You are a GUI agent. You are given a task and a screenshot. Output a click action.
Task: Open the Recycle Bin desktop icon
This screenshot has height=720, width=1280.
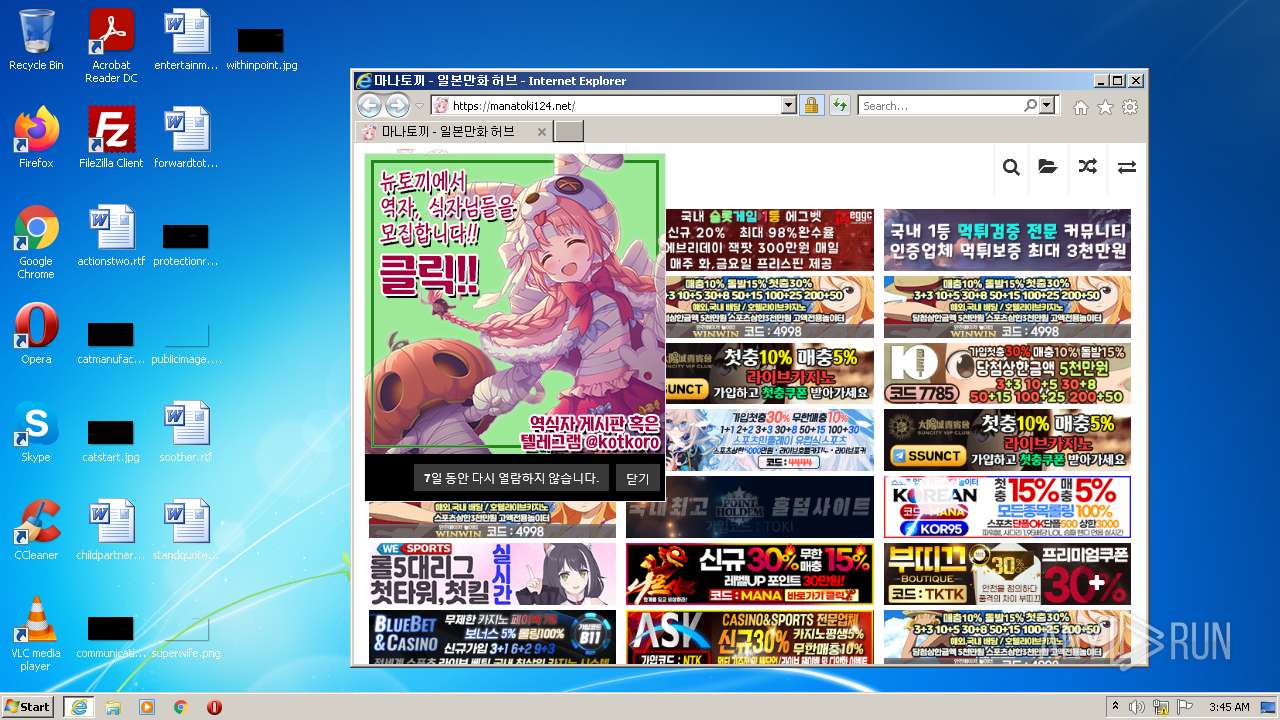click(36, 40)
